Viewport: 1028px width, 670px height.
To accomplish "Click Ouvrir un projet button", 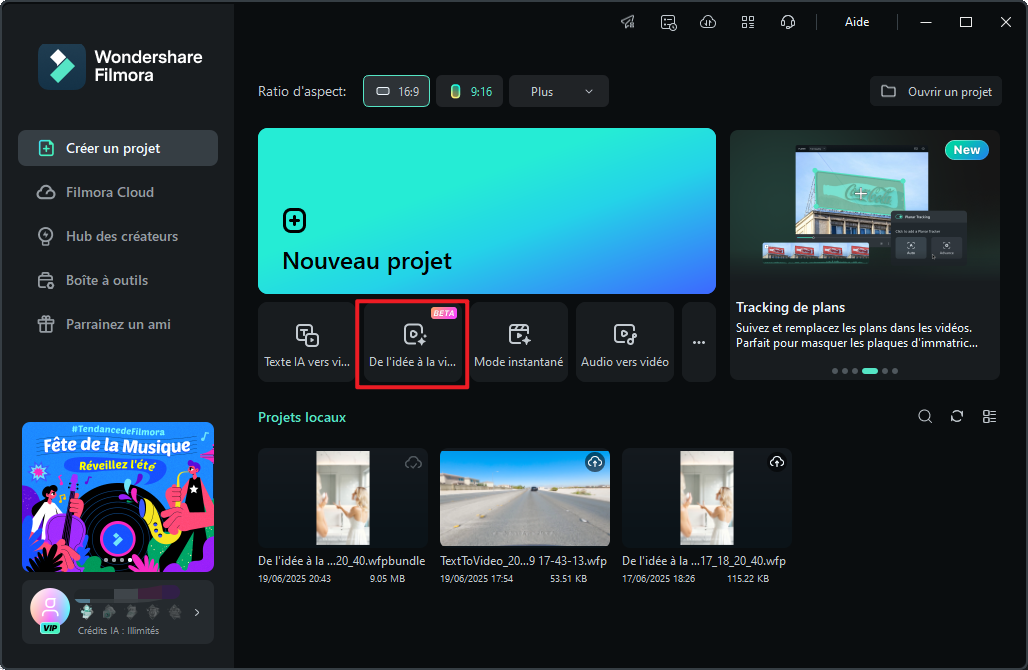I will 936,91.
